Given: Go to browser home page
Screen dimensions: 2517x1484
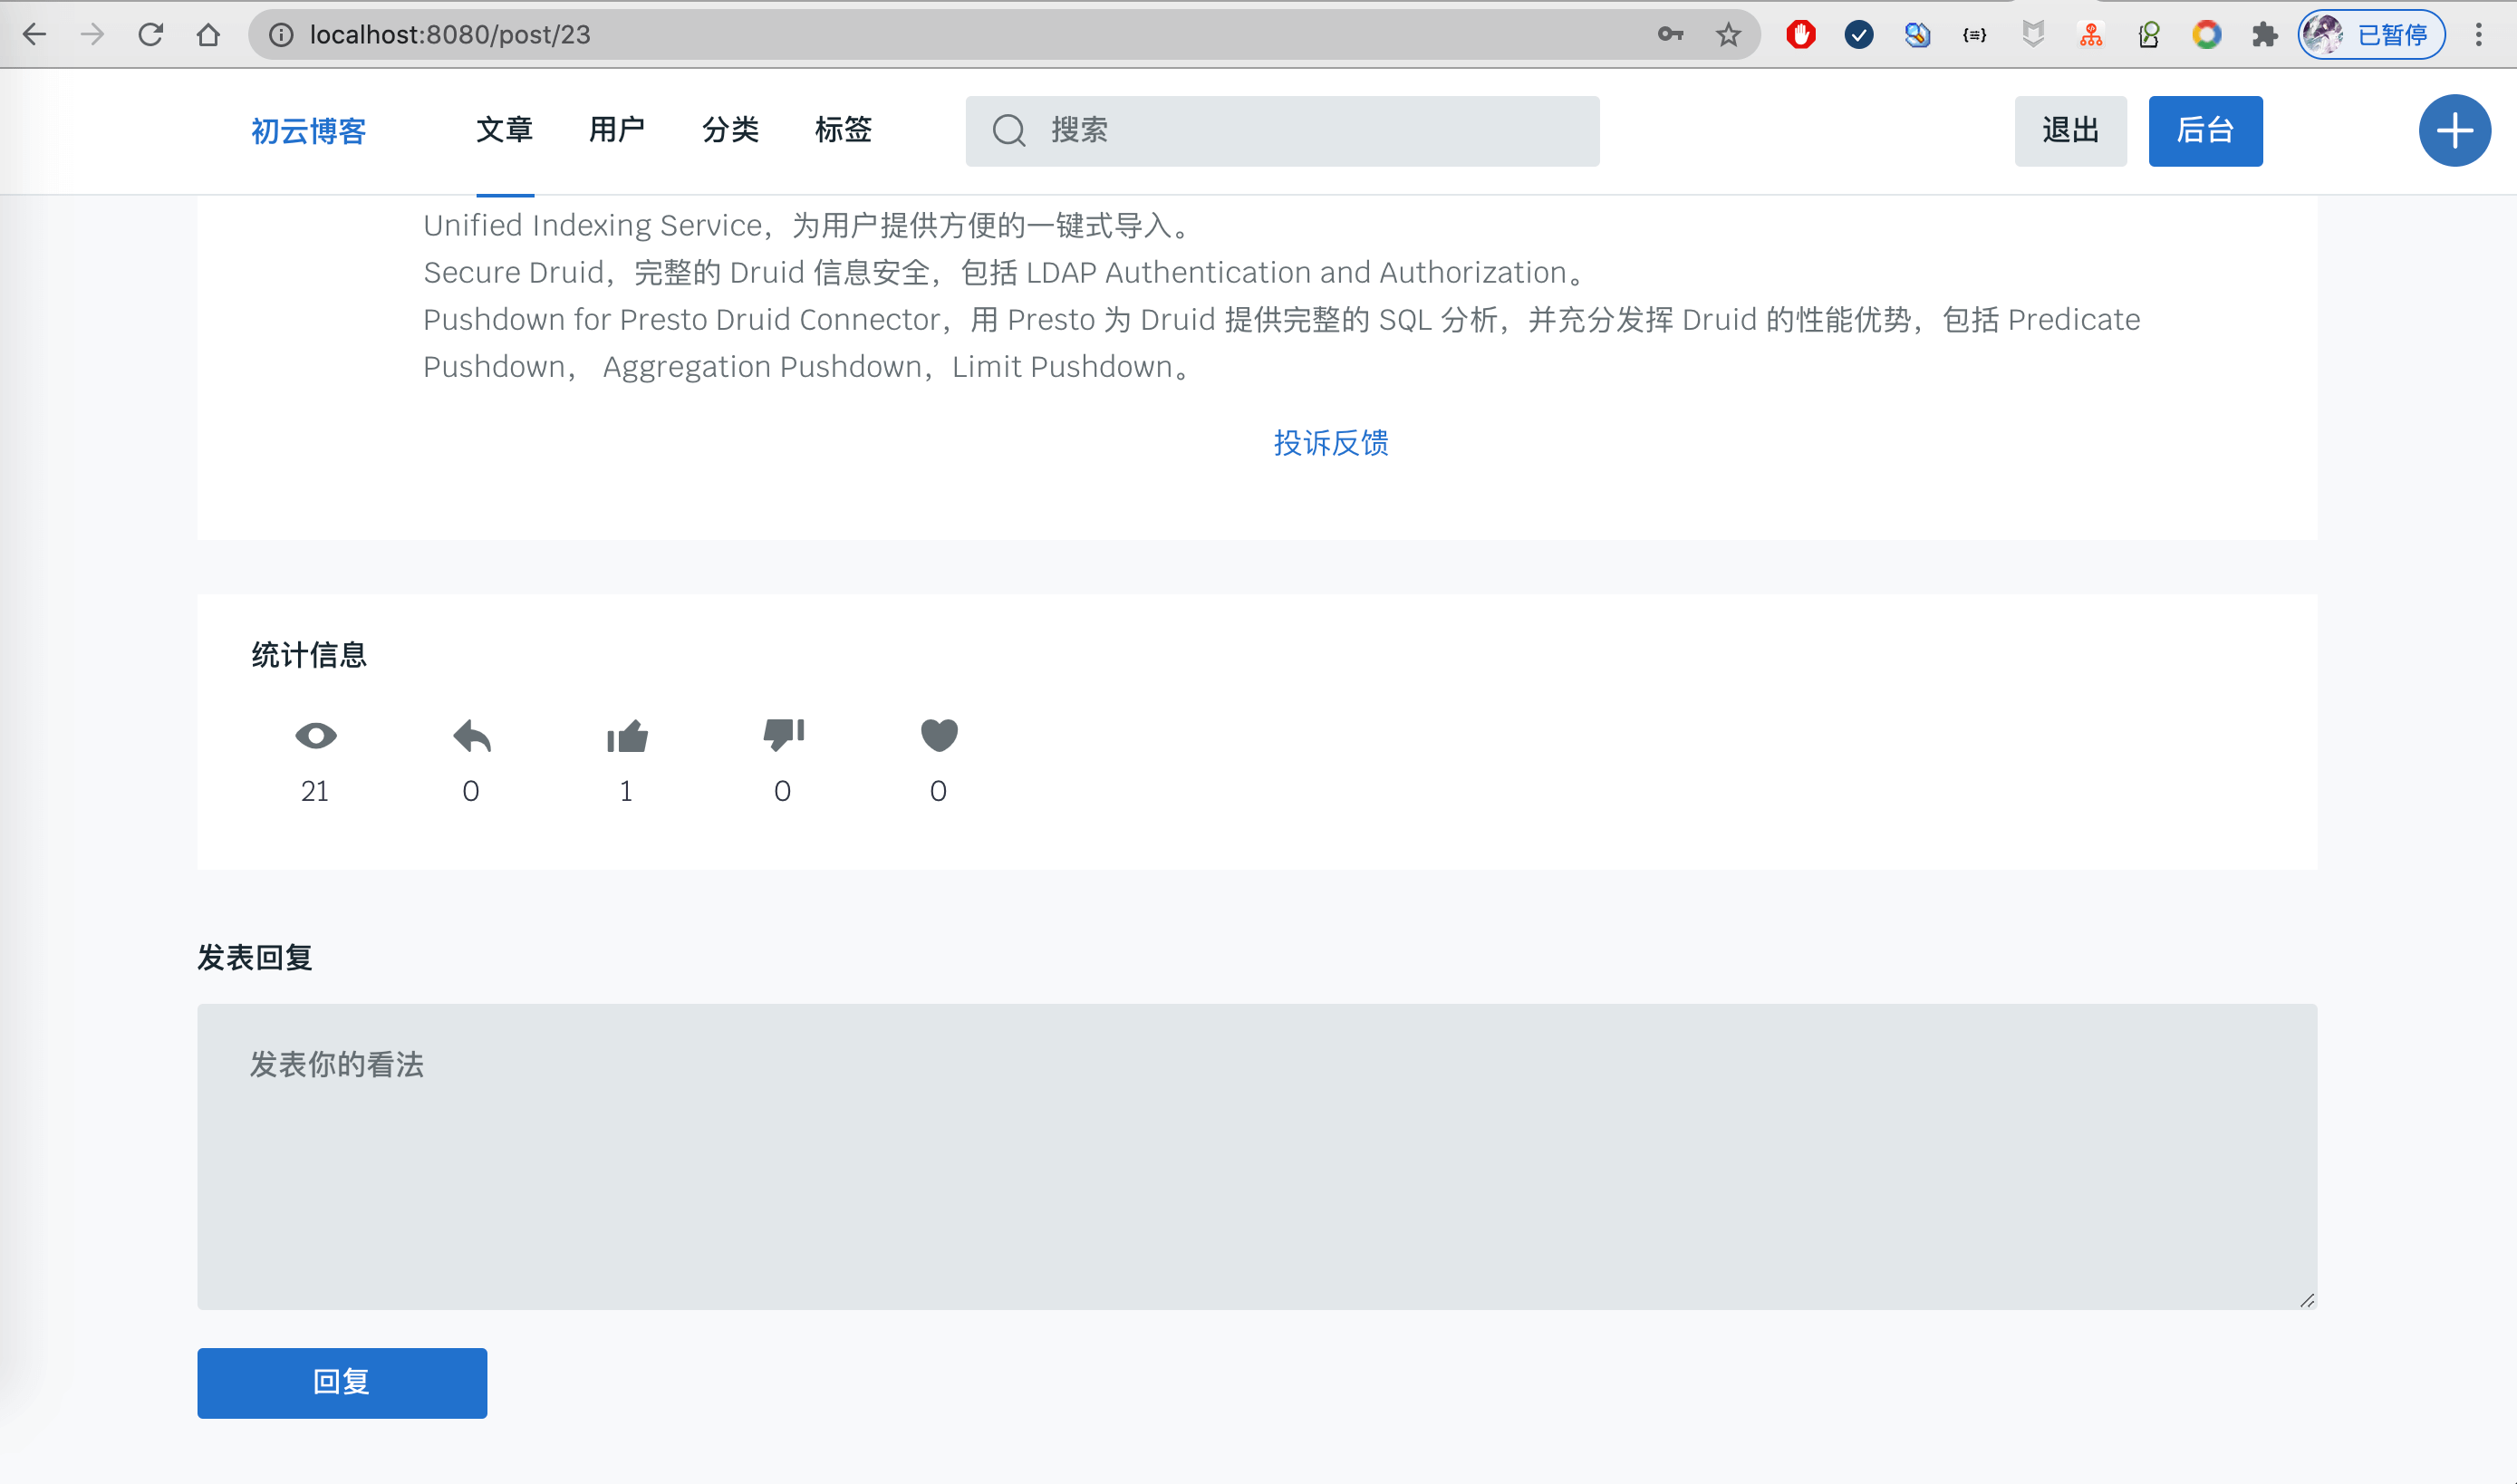Looking at the screenshot, I should [208, 35].
